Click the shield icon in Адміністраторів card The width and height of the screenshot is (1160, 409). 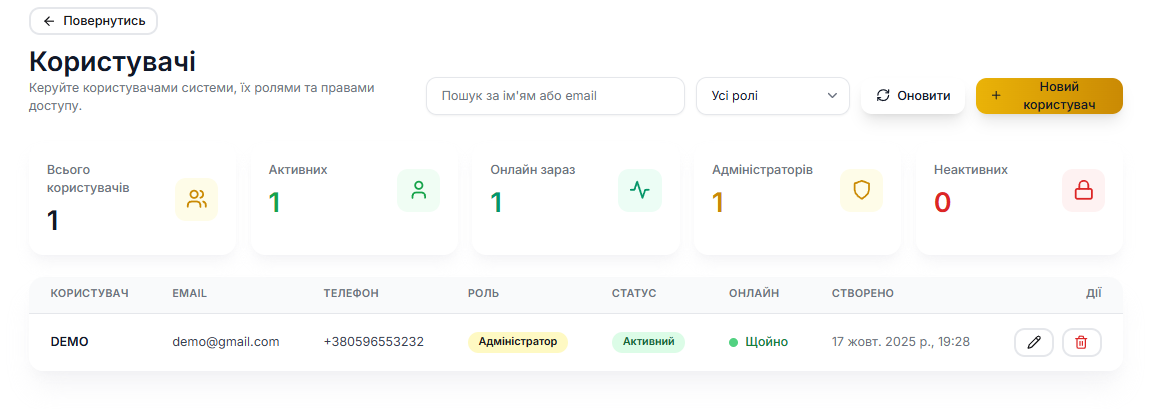[x=862, y=190]
